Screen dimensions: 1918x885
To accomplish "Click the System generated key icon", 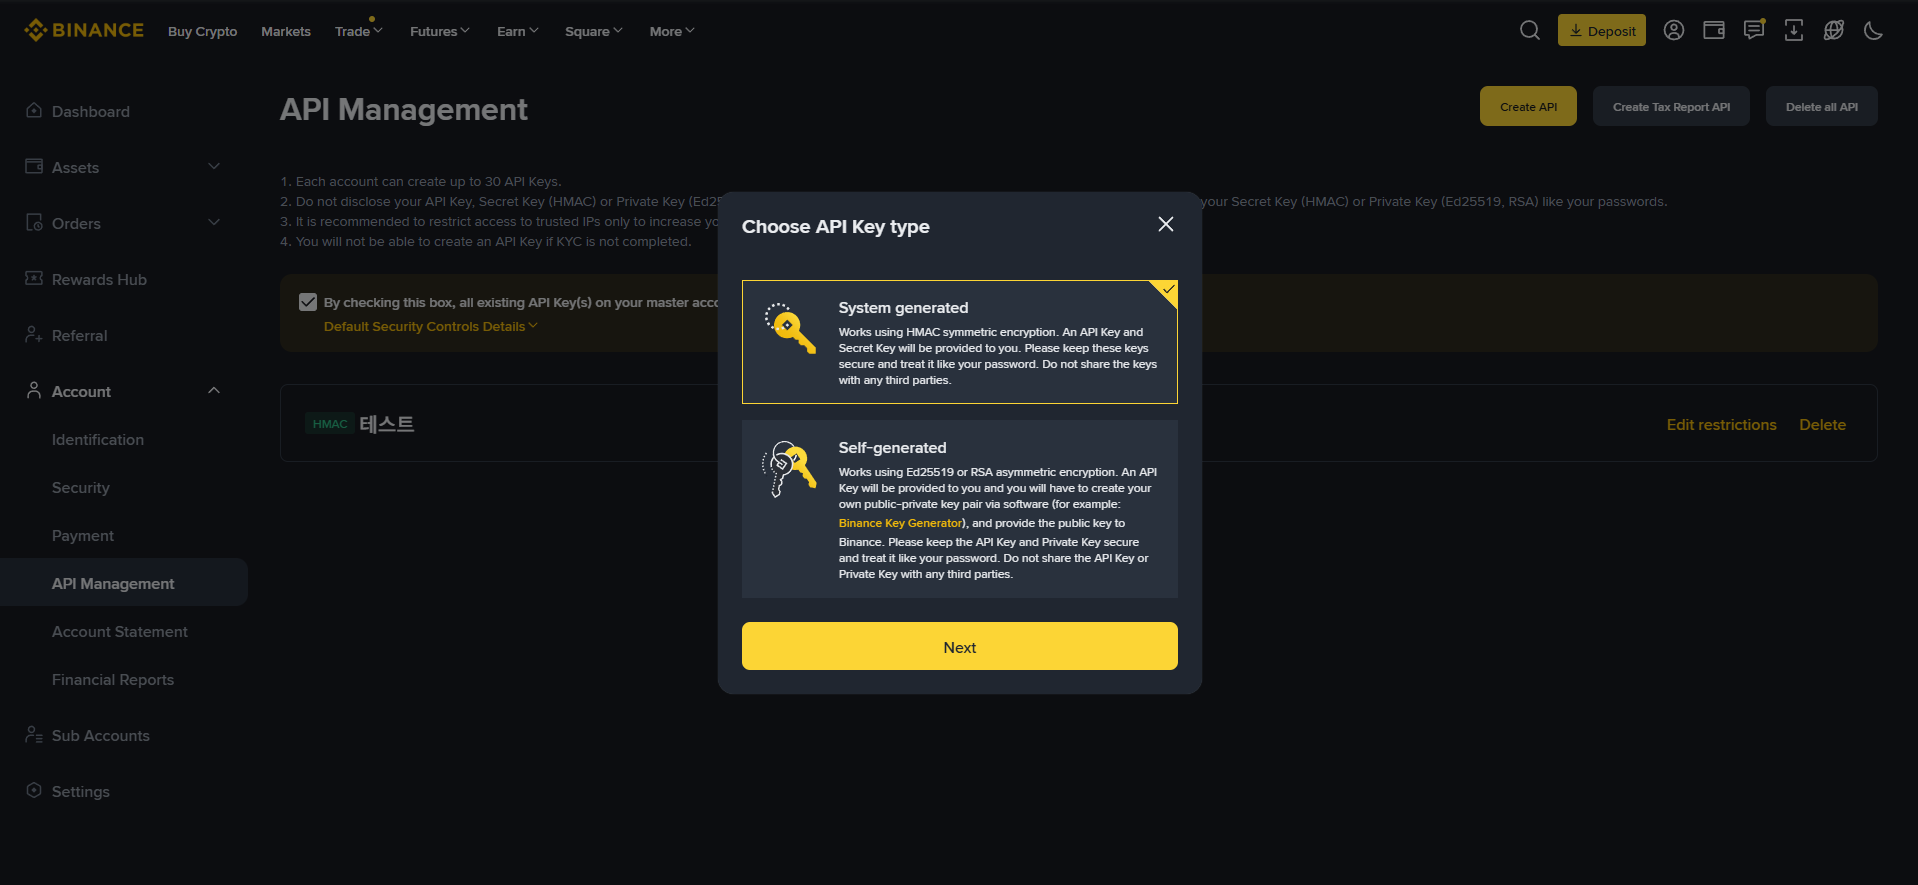I will coord(790,328).
